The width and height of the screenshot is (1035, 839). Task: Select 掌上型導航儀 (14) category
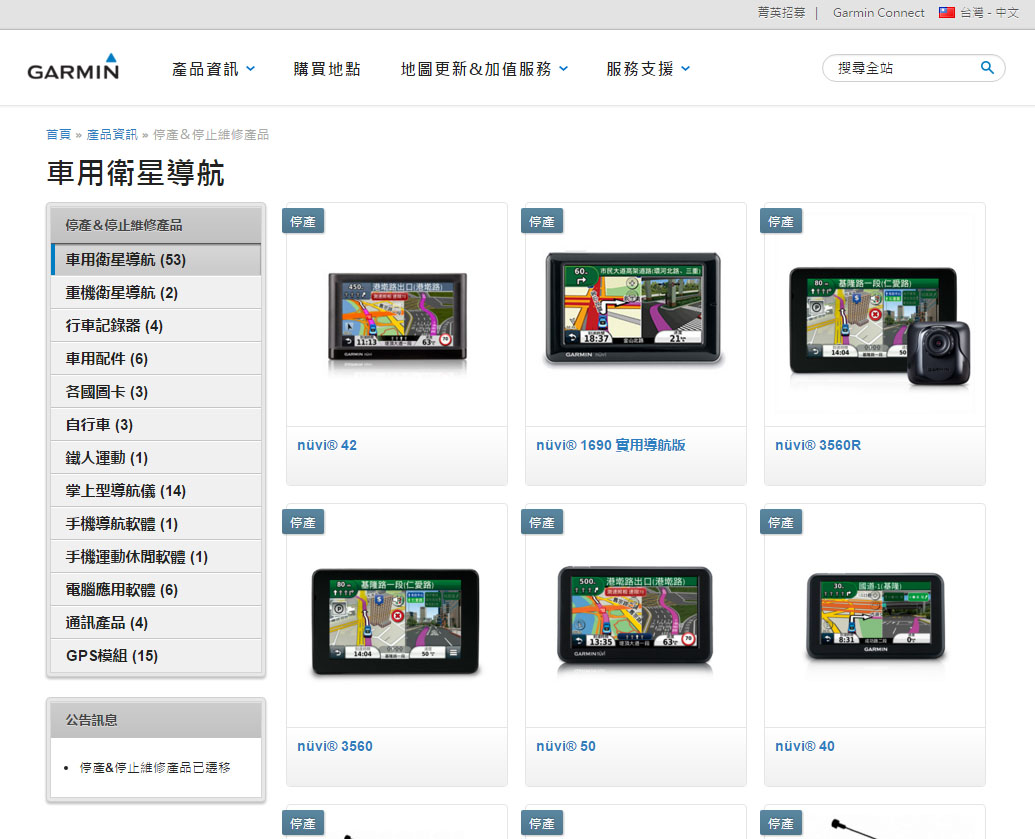coord(156,490)
